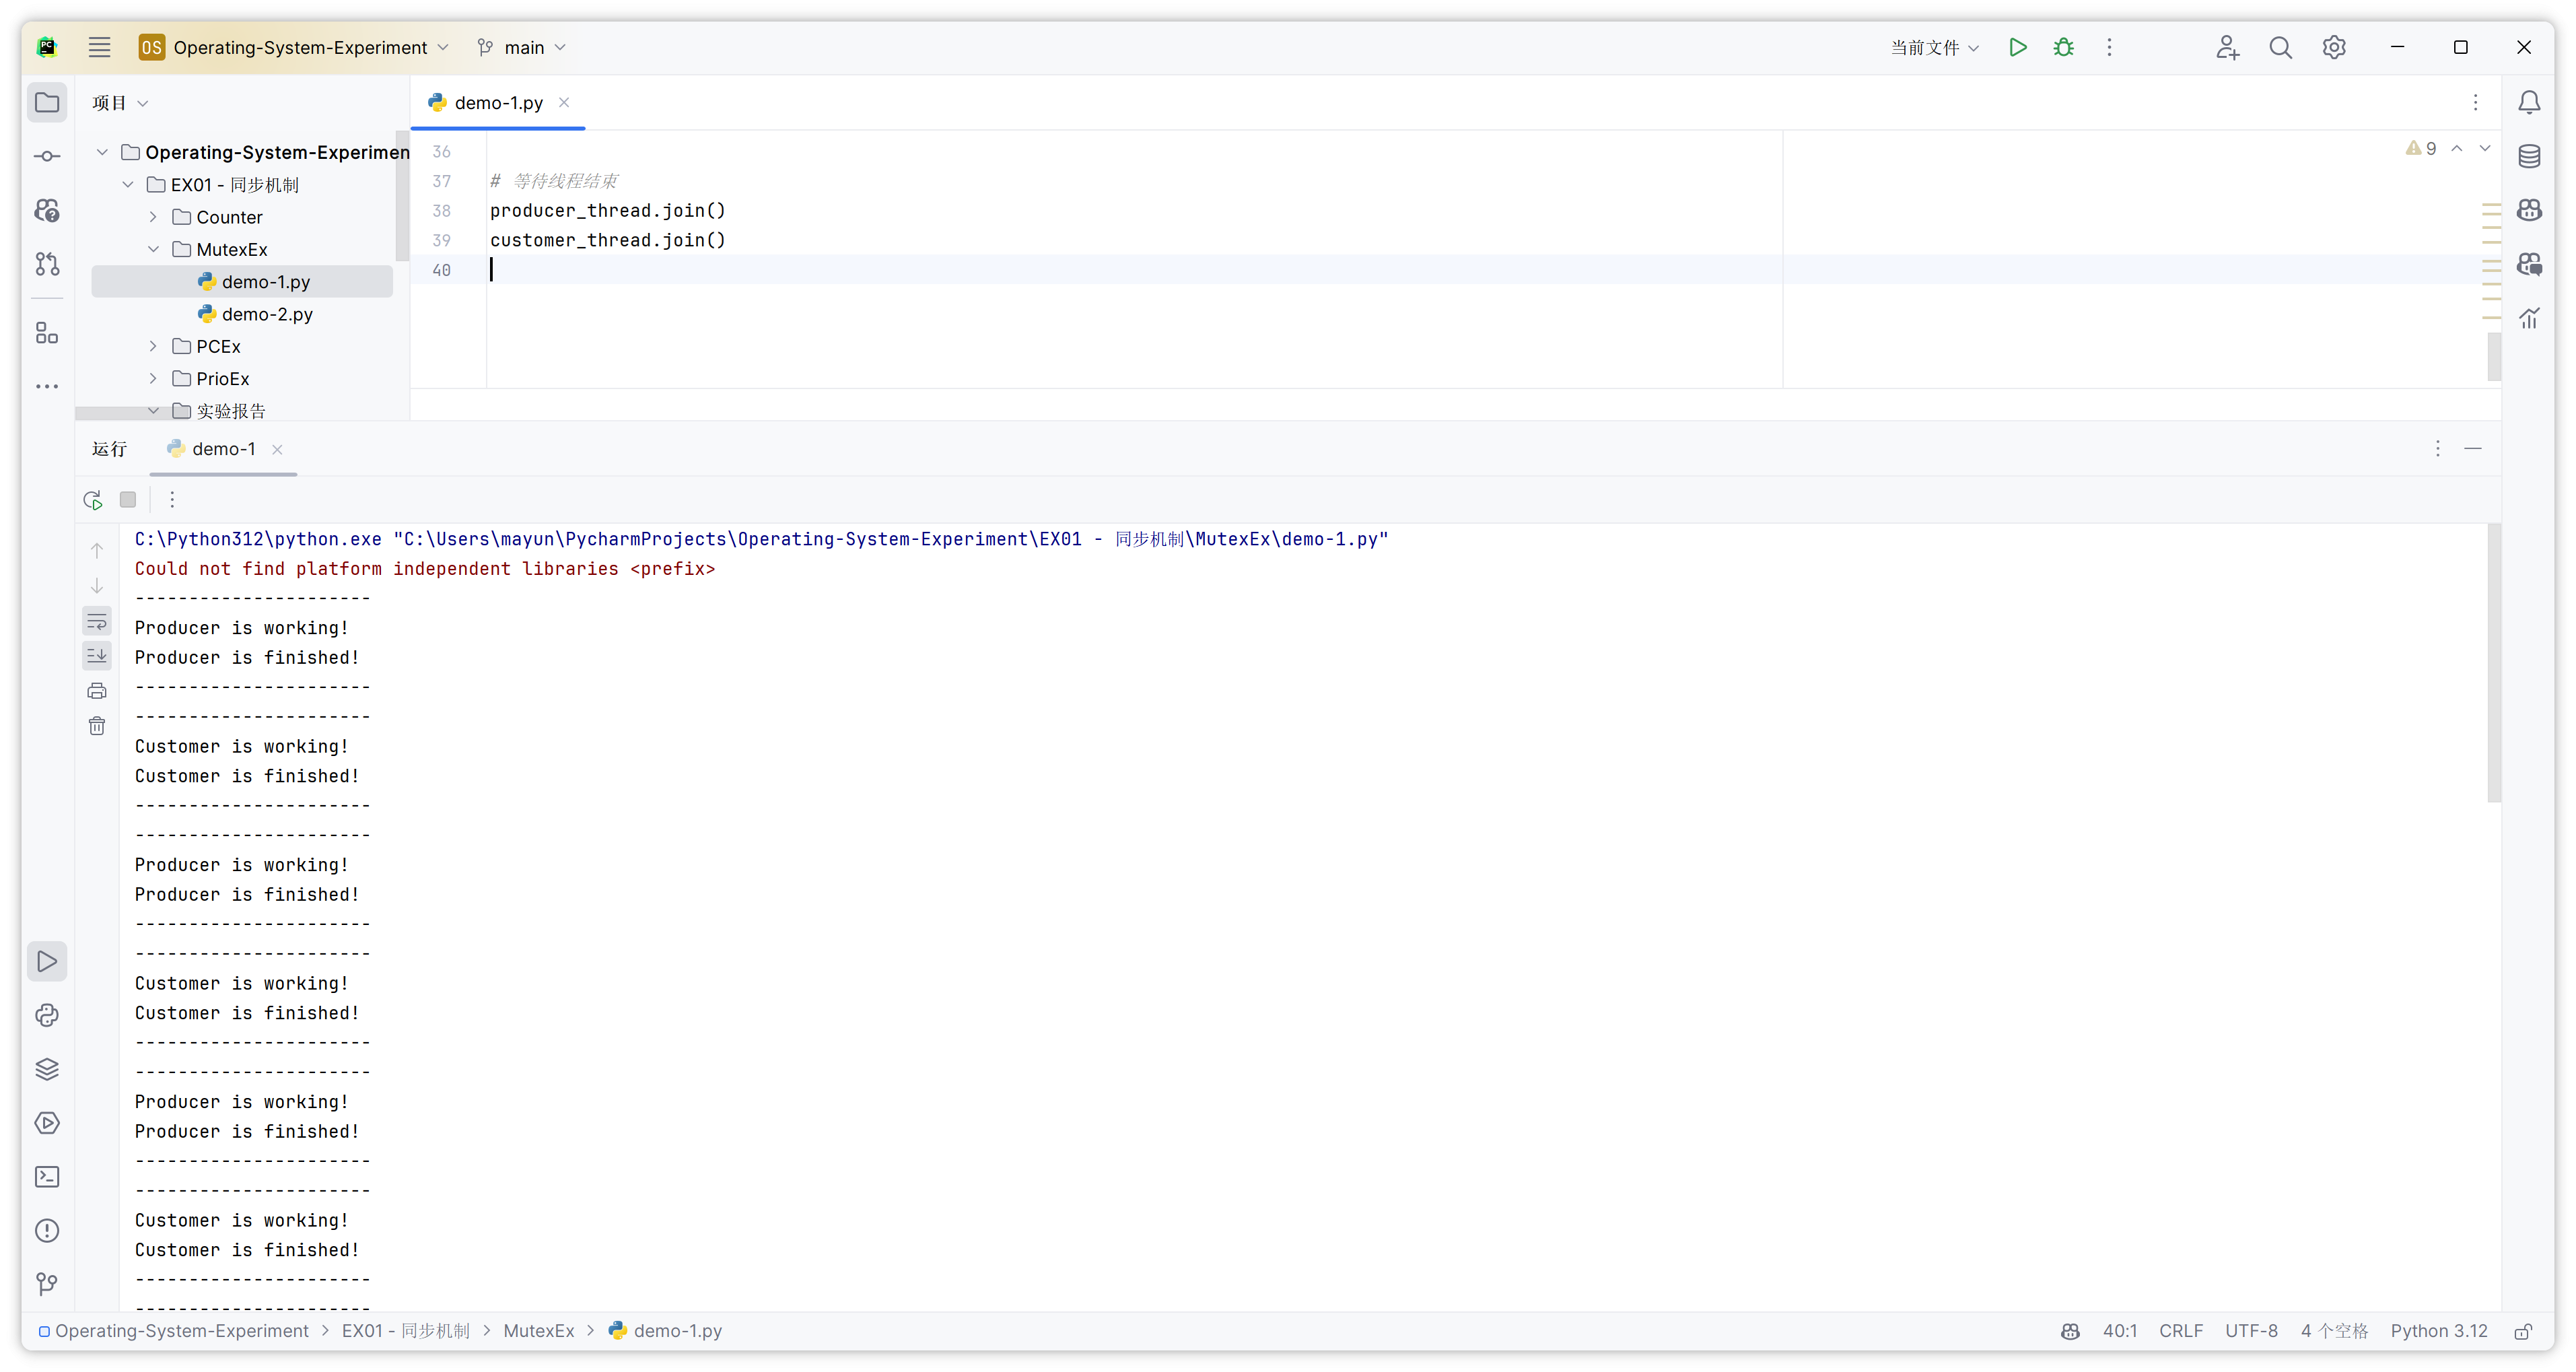Screen dimensions: 2576x1372
Task: Toggle soft-wrap in the run console
Action: click(97, 621)
